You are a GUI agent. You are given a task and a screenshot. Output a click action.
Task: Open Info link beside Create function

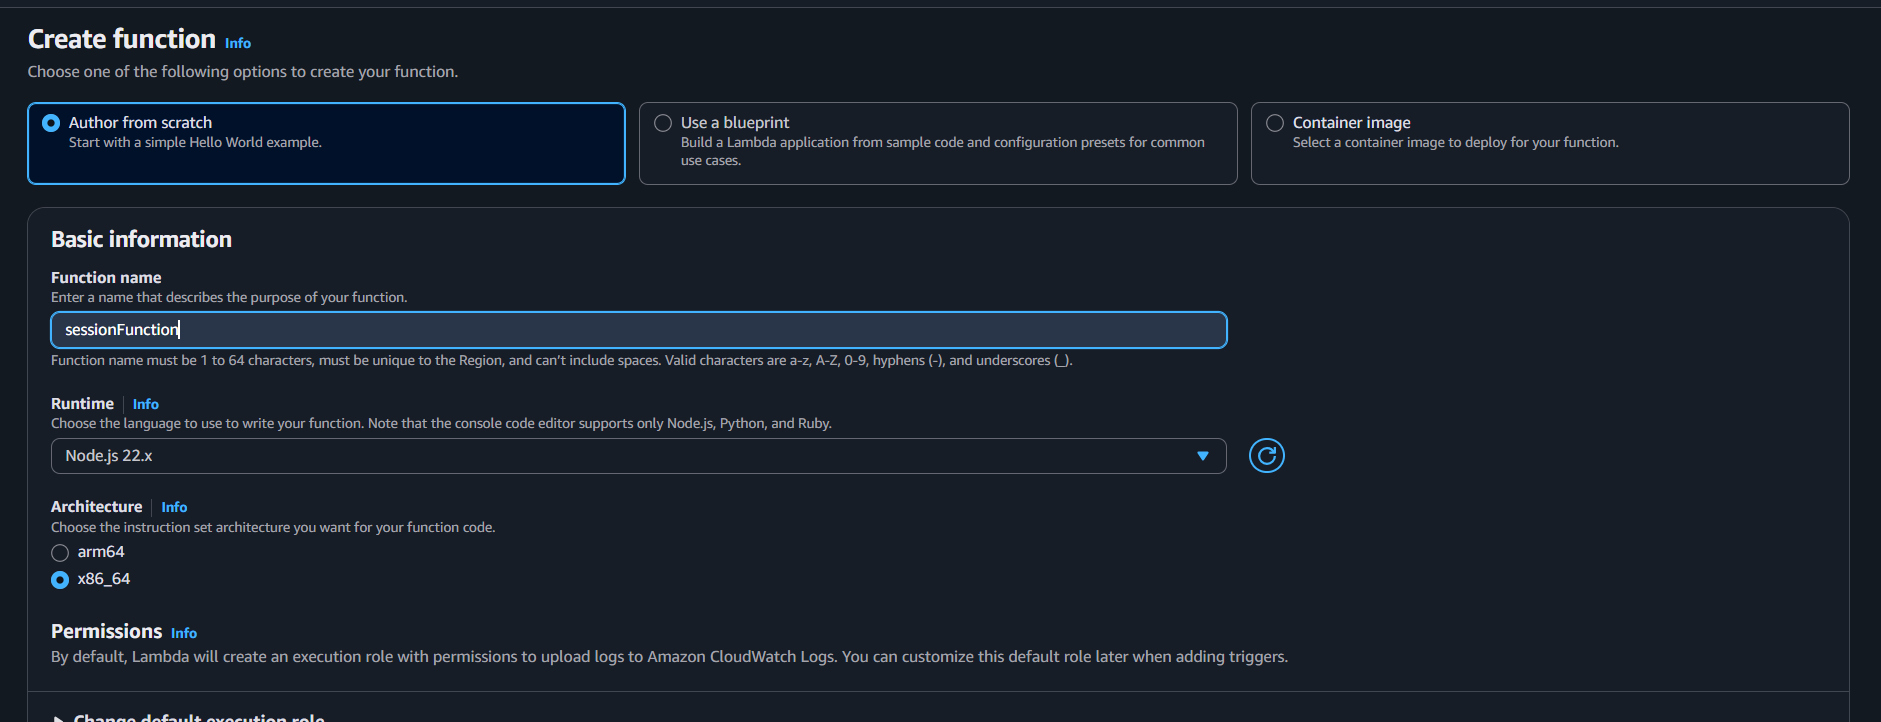(238, 43)
